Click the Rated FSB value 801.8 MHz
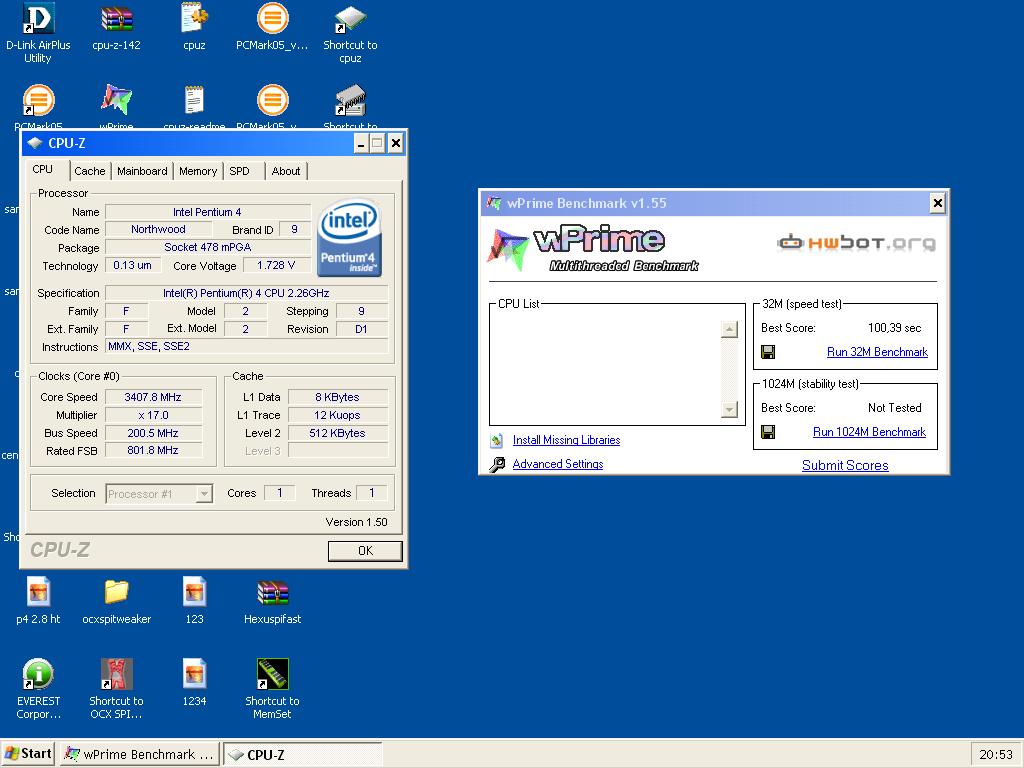The image size is (1024, 768). pos(153,450)
